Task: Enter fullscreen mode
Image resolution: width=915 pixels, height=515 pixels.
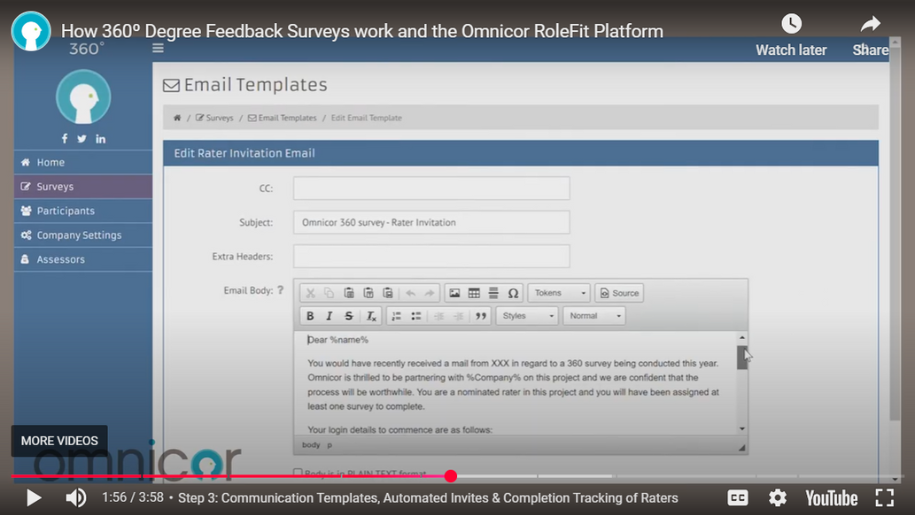Action: [884, 497]
